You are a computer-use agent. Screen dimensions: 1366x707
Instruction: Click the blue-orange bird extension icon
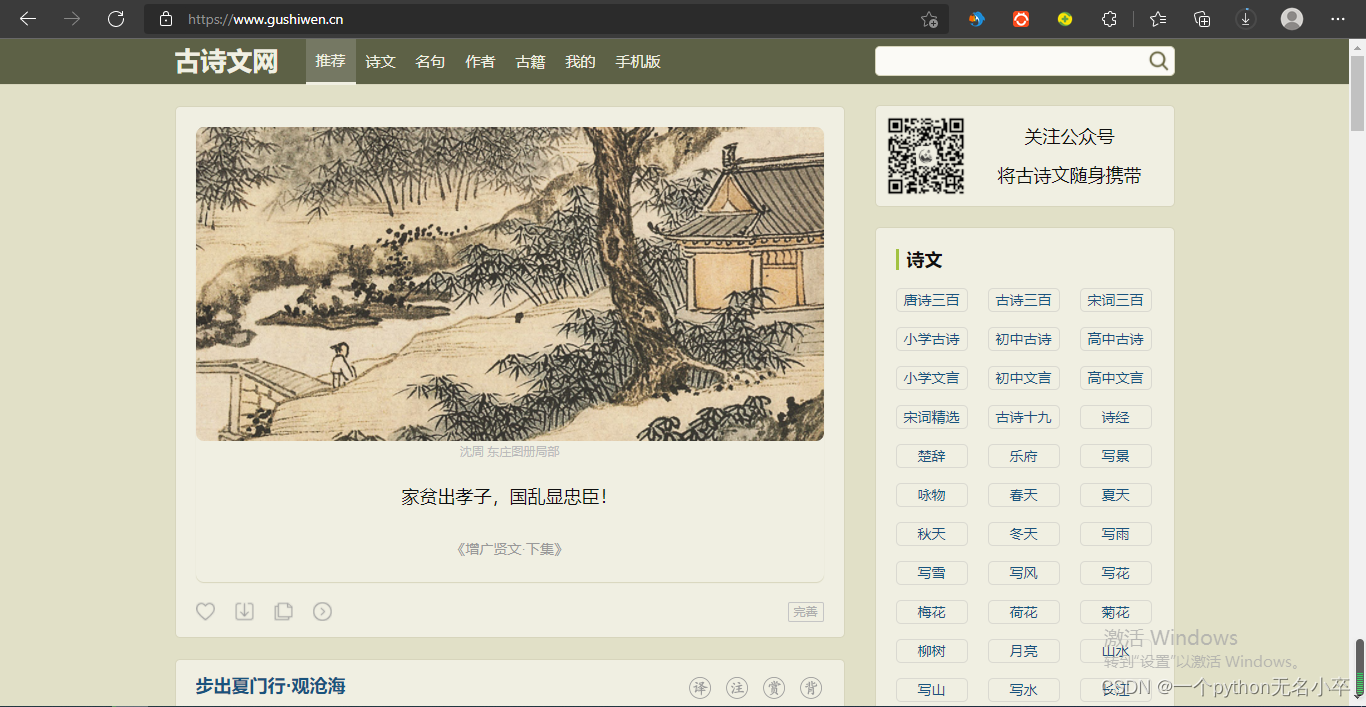coord(977,19)
